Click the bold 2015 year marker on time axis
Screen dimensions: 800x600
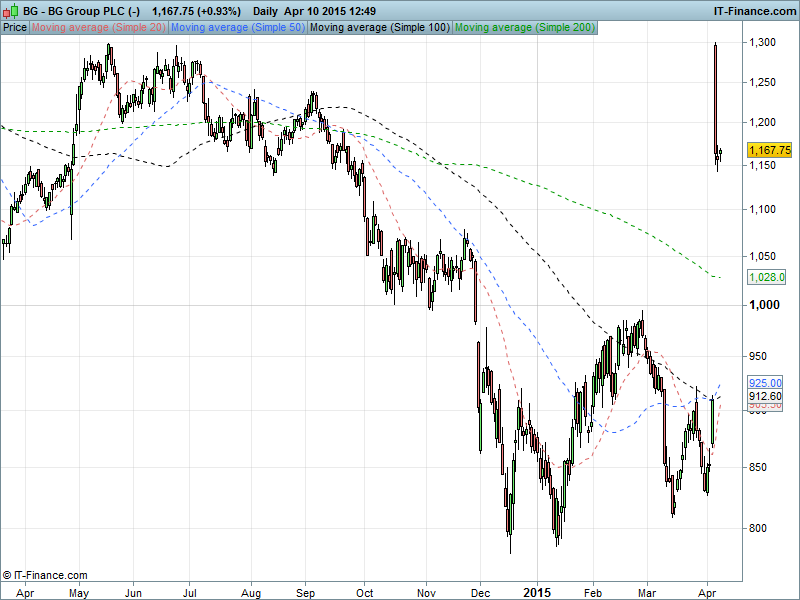coord(537,592)
